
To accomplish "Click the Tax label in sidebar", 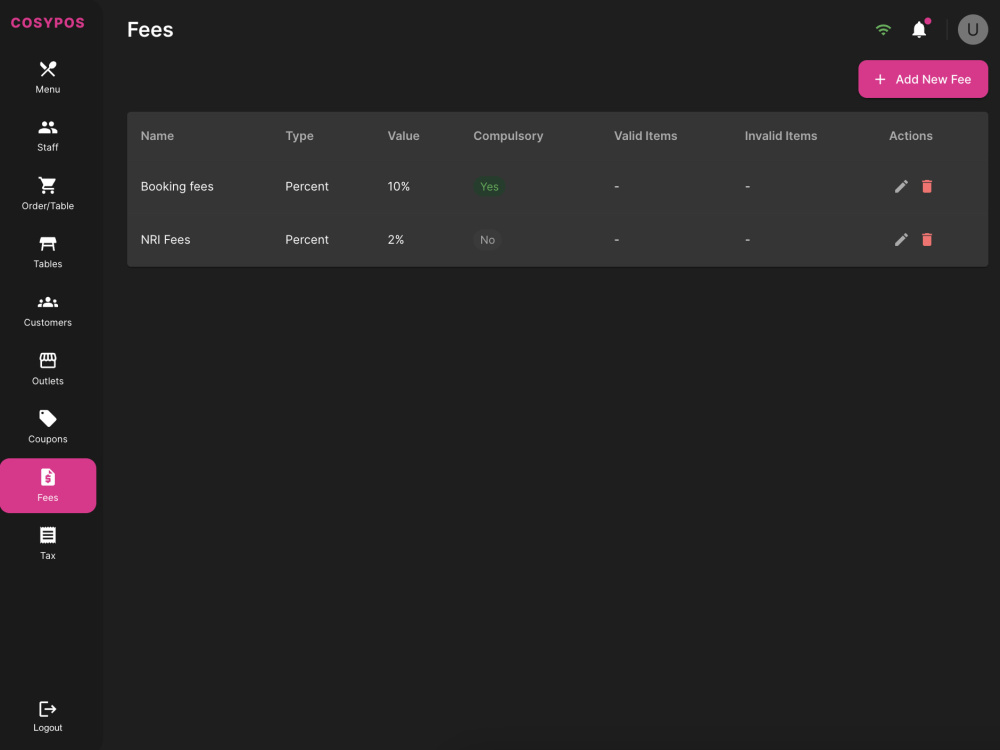I will 48,555.
